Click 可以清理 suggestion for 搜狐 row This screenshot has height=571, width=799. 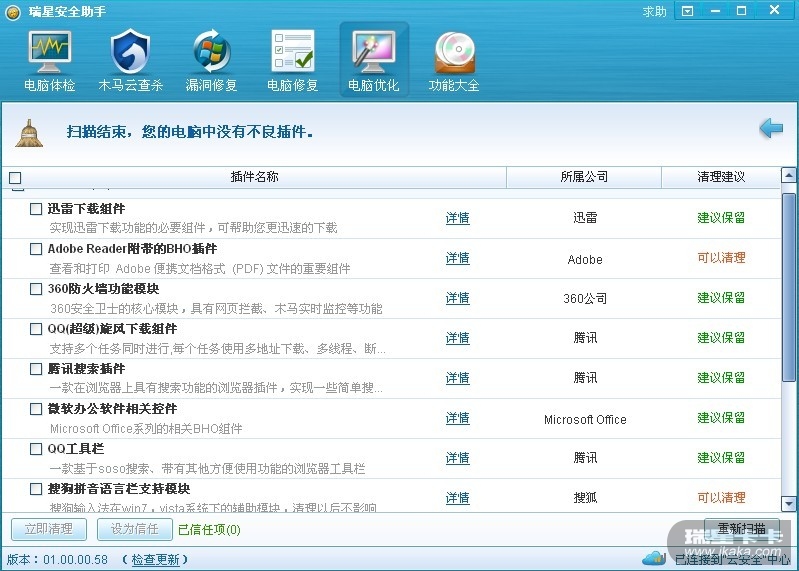[x=721, y=498]
